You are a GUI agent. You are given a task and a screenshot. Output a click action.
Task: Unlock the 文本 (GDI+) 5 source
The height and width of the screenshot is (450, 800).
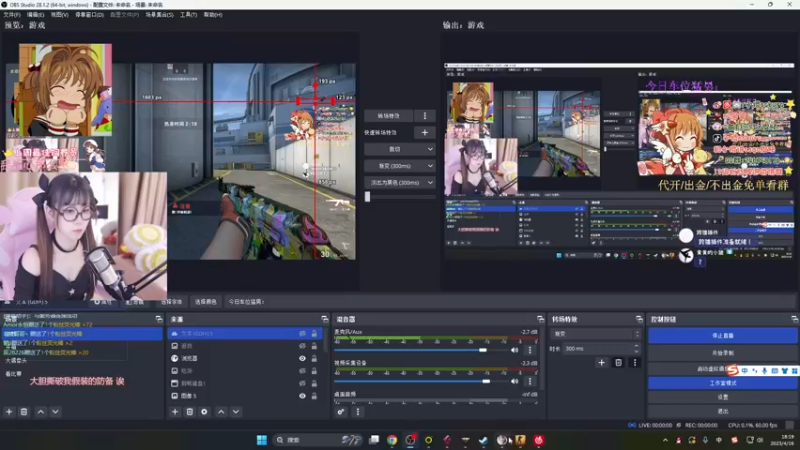pyautogui.click(x=314, y=334)
